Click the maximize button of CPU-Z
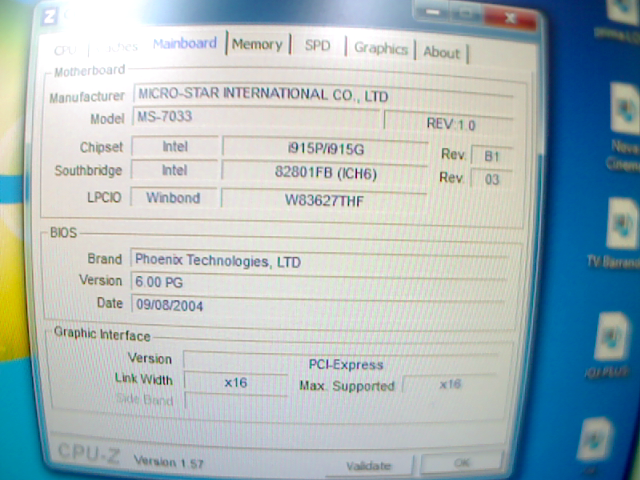 click(x=467, y=15)
